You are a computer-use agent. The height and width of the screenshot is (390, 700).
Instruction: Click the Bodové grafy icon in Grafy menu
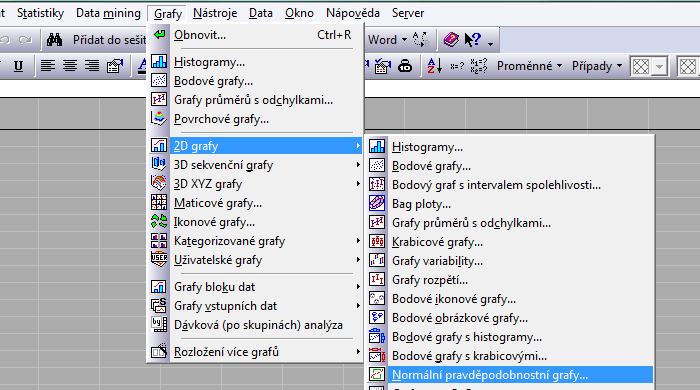coord(159,81)
